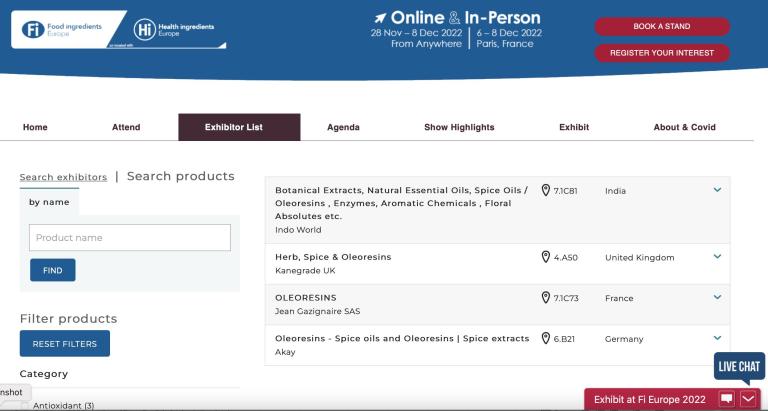Click the Fi Food ingredients Europe logo
768x411 pixels.
(x=62, y=29)
